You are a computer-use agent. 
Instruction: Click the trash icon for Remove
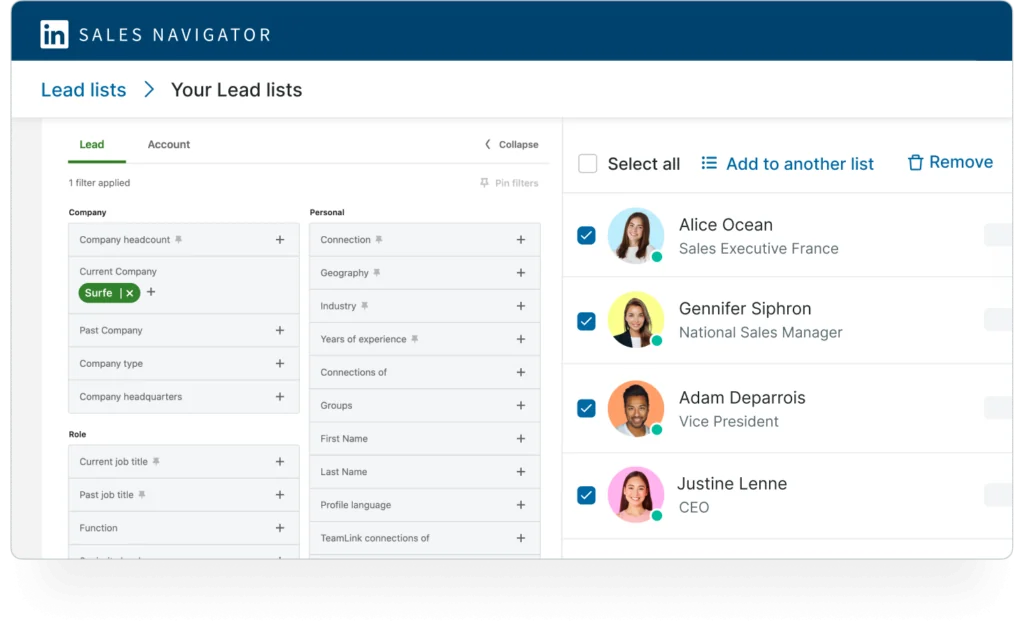click(x=914, y=163)
